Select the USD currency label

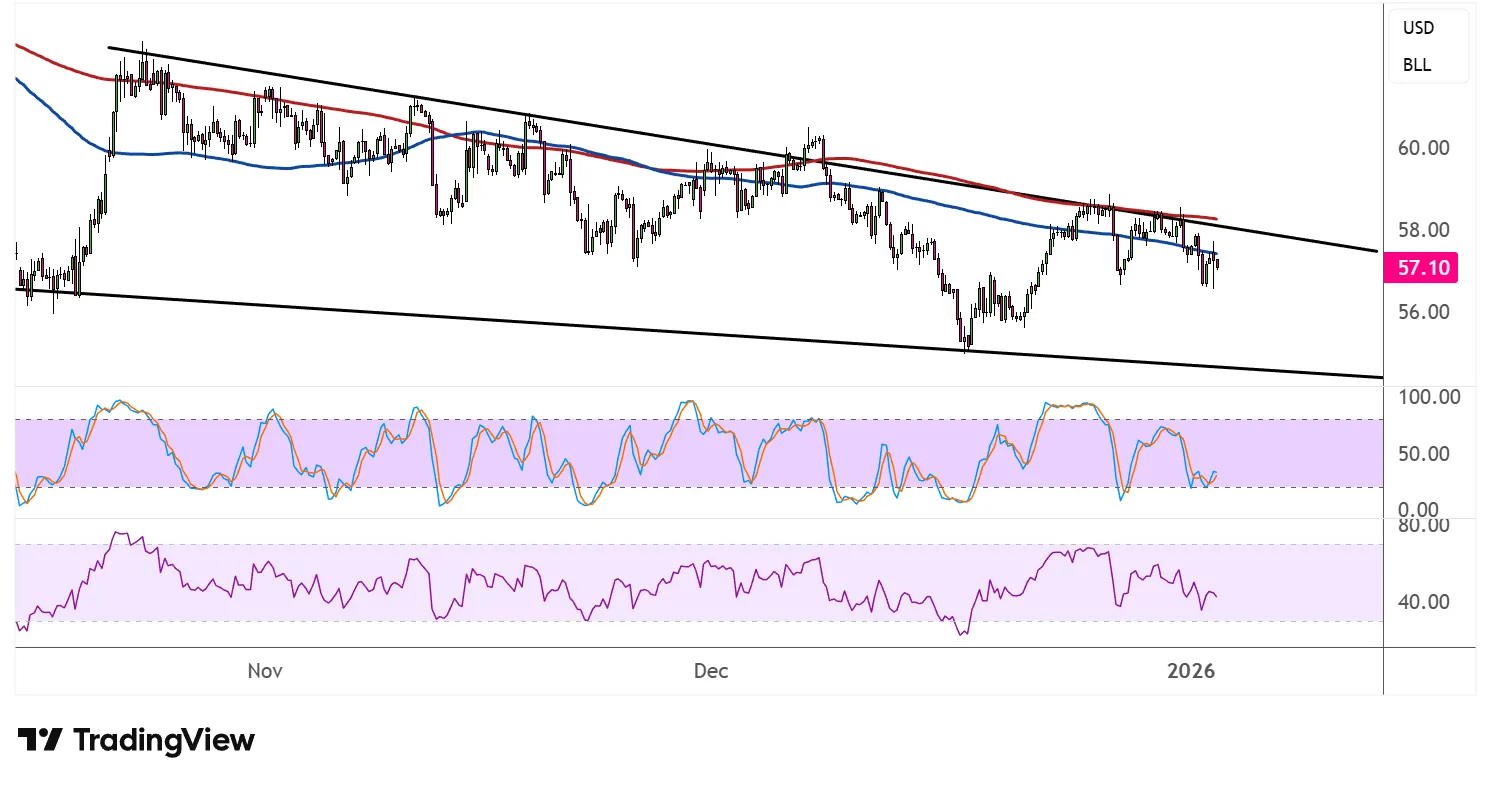click(1418, 28)
